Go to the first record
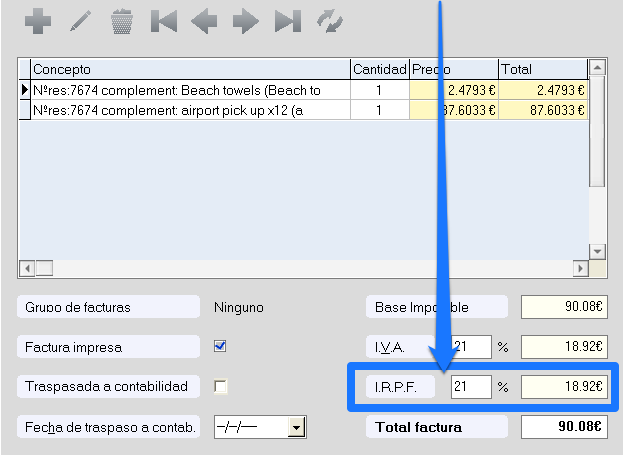The image size is (623, 455). click(x=163, y=22)
